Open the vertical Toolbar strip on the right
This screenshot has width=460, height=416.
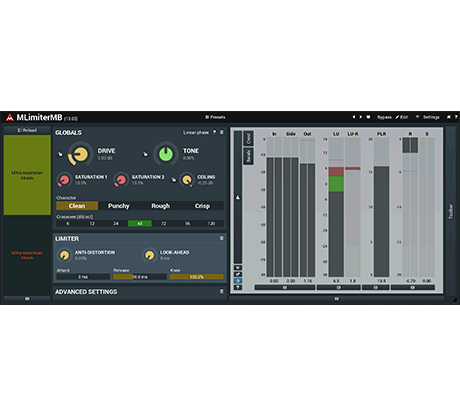tap(451, 211)
